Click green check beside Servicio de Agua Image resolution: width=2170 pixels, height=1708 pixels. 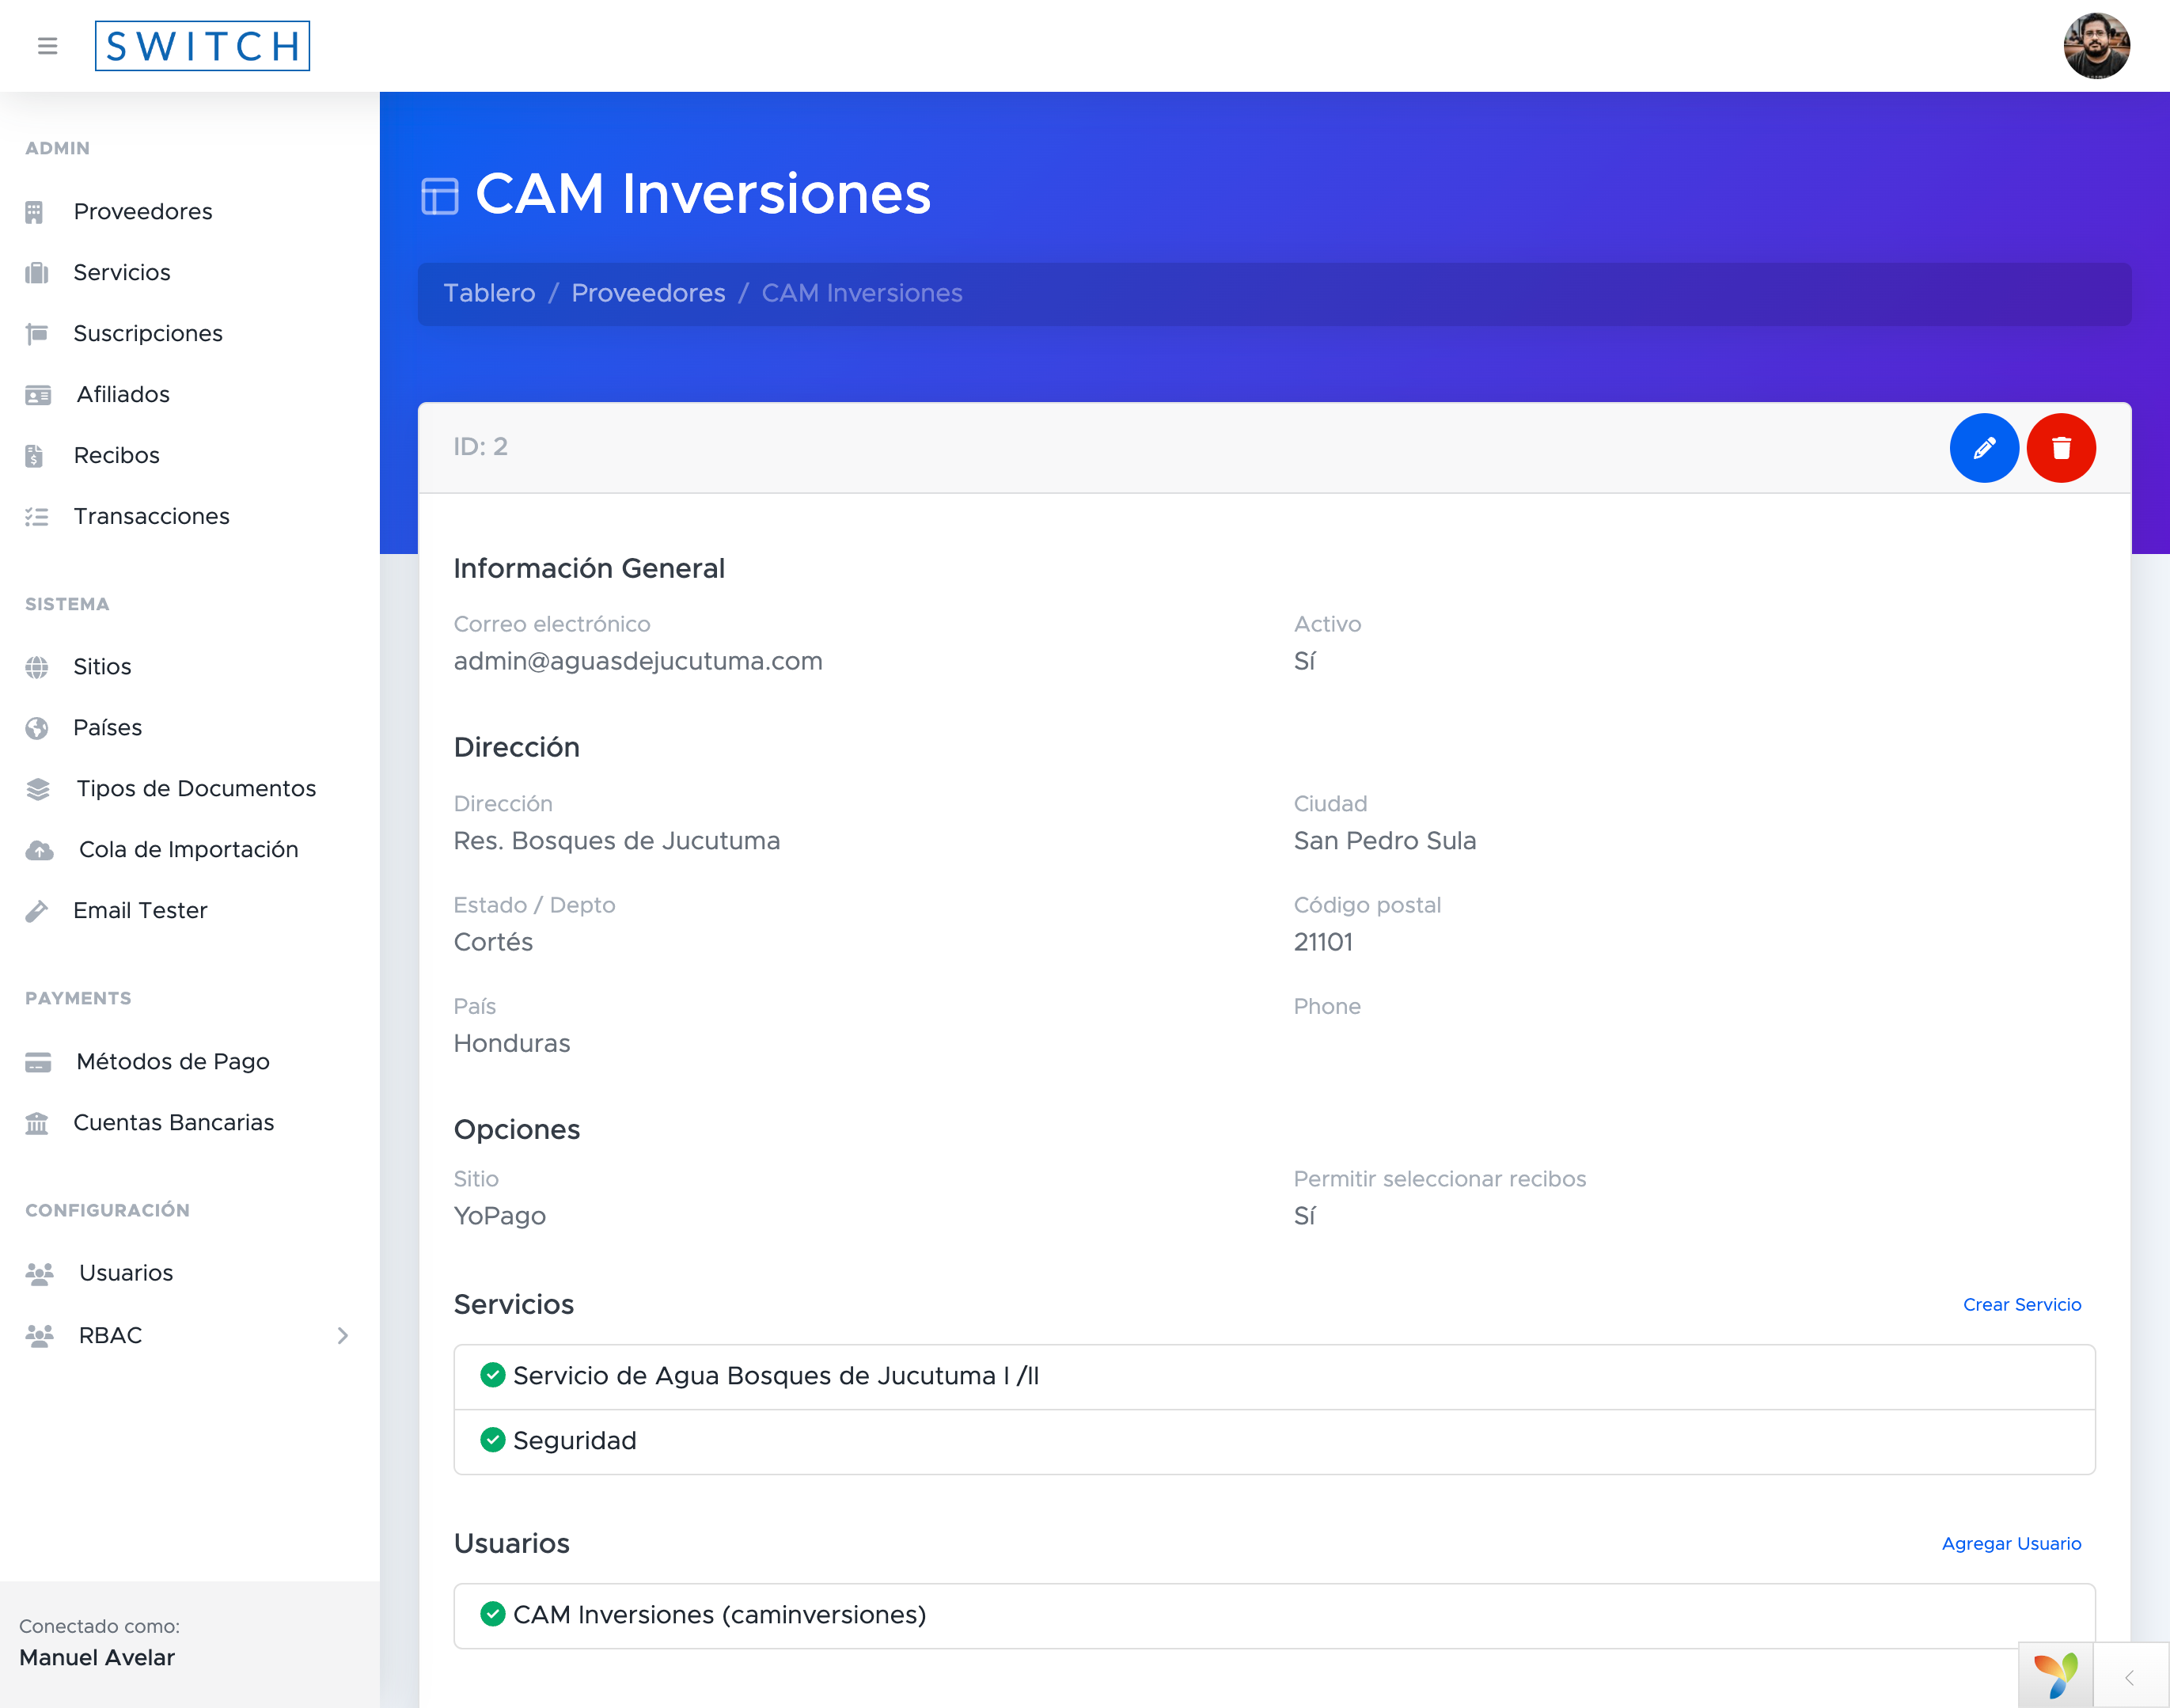click(x=492, y=1375)
